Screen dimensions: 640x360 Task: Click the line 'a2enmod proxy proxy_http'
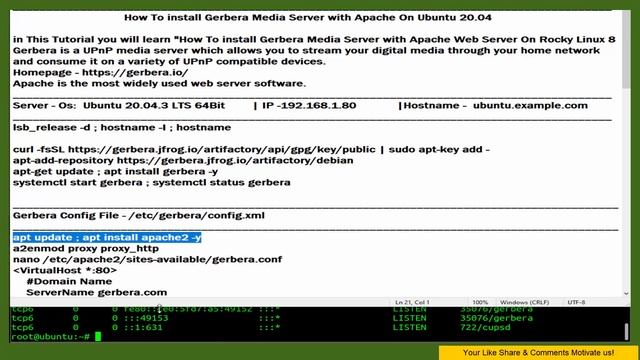[86, 249]
